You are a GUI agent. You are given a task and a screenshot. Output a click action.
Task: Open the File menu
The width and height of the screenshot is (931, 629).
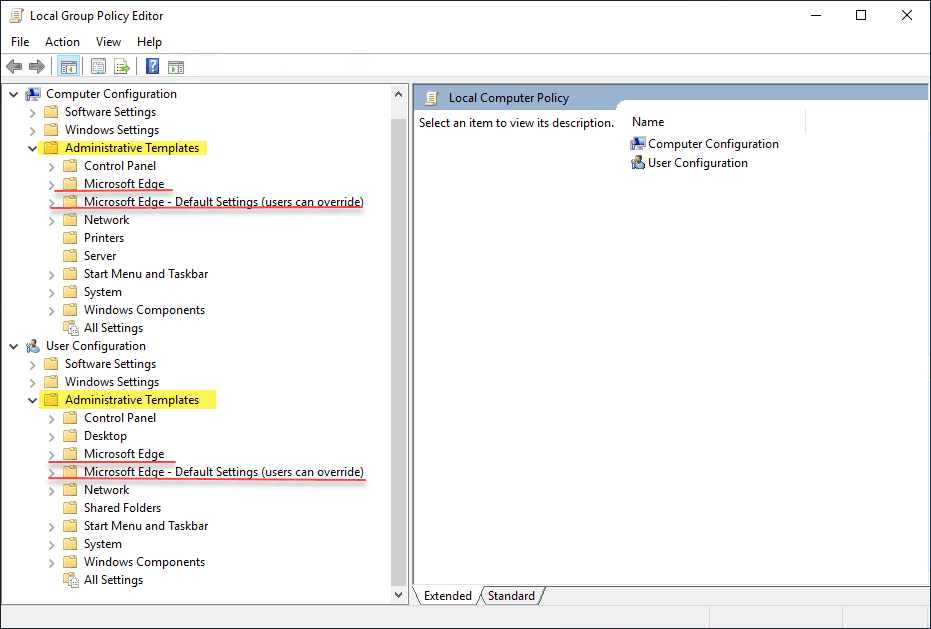tap(20, 42)
